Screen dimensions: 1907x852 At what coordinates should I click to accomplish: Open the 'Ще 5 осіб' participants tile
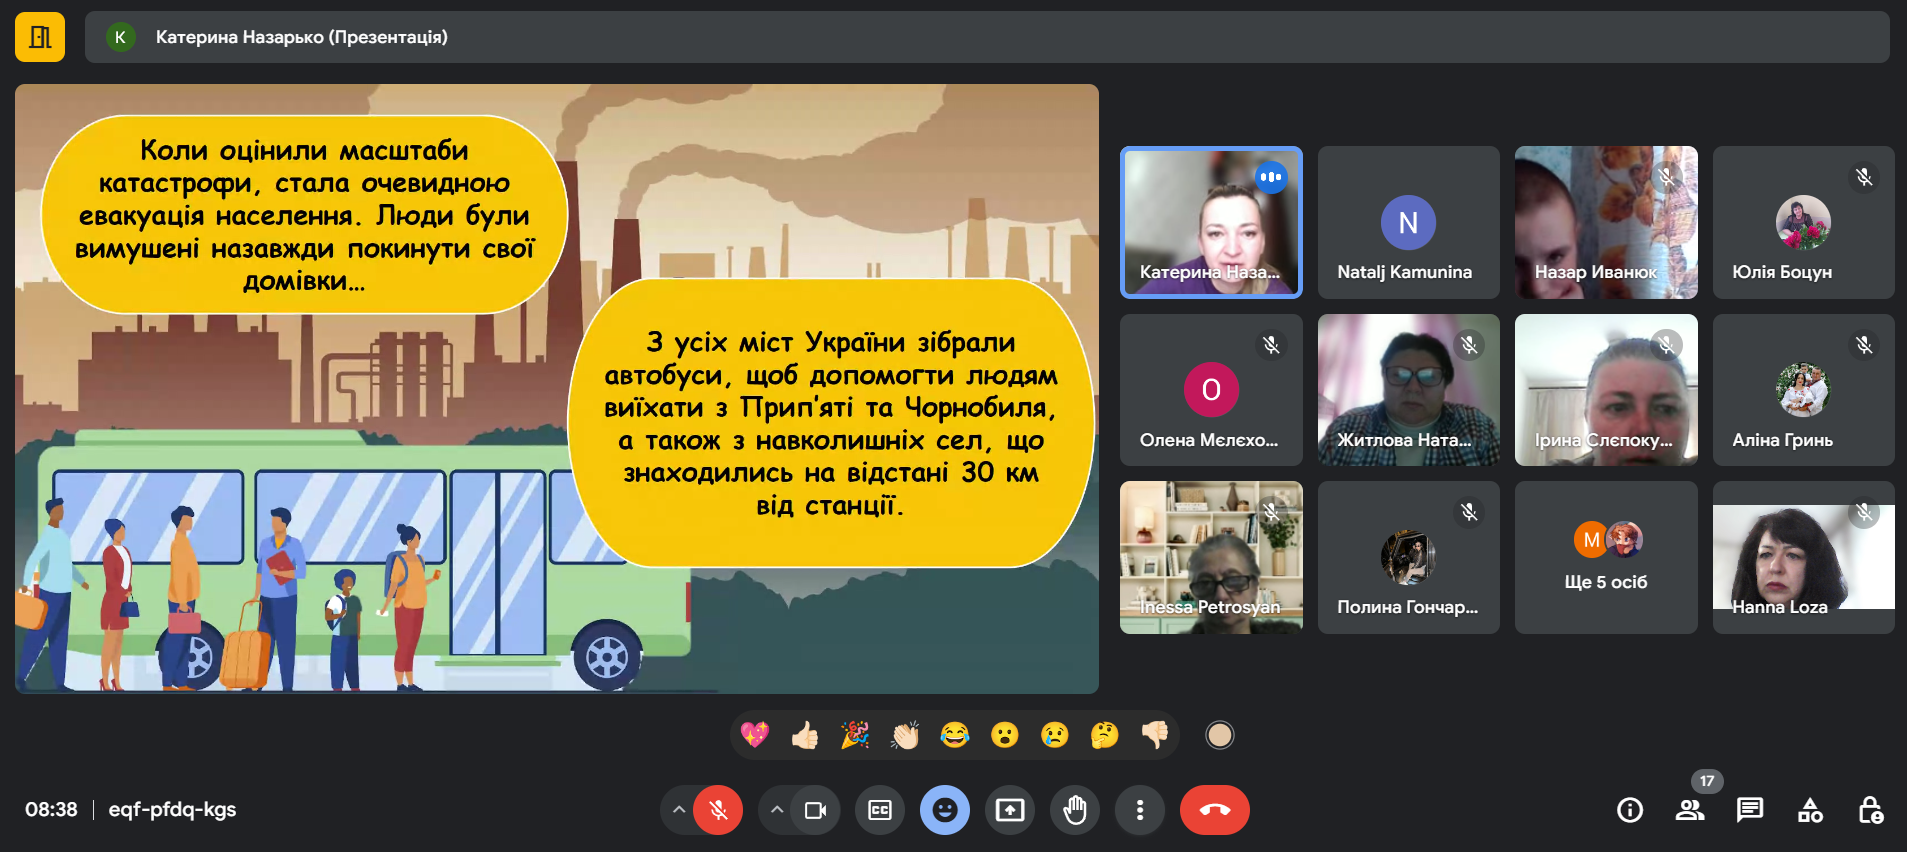(1606, 557)
